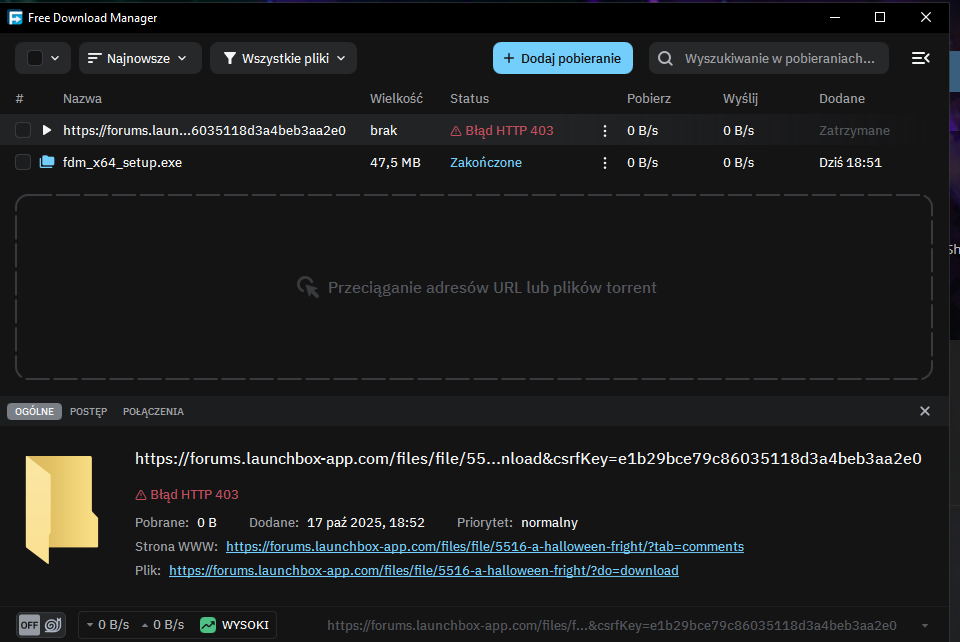Viewport: 960px width, 642px height.
Task: Open three-dot menu for the failed HTTP 403 download
Action: 603,130
